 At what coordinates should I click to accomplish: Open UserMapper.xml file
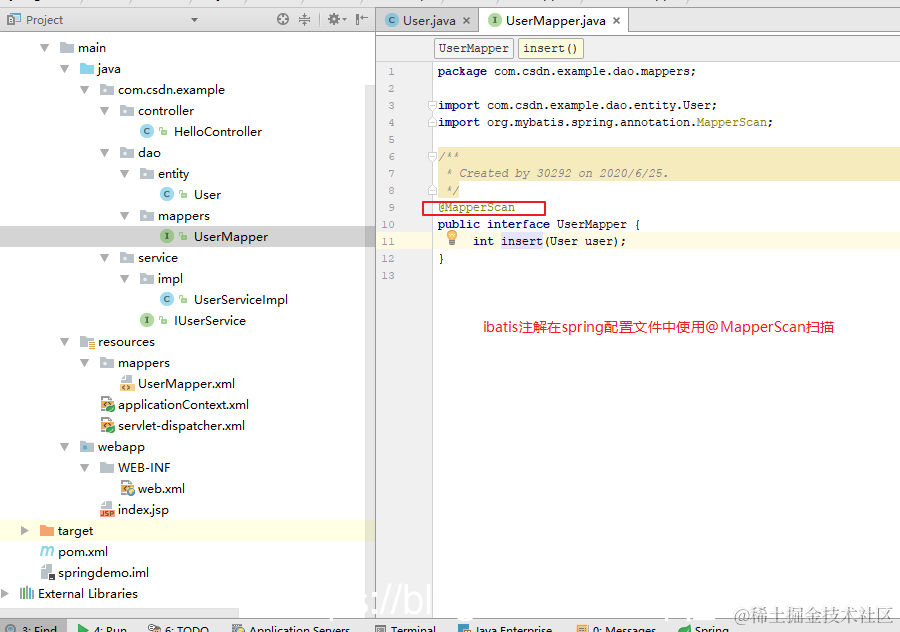tap(186, 383)
